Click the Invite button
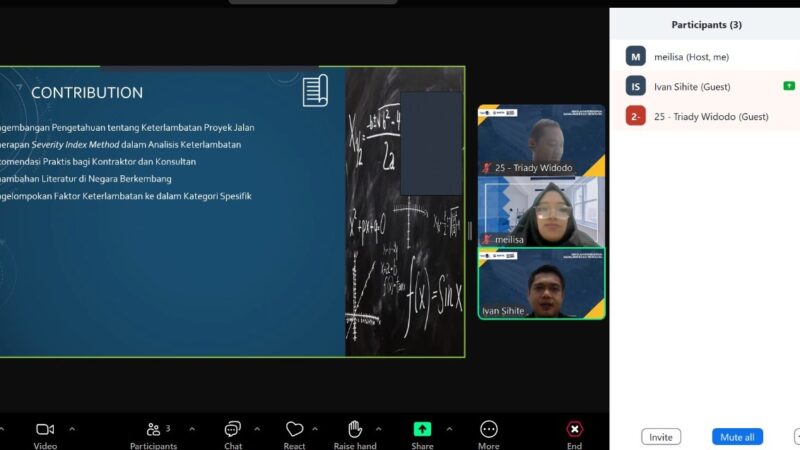The height and width of the screenshot is (450, 800). 661,437
